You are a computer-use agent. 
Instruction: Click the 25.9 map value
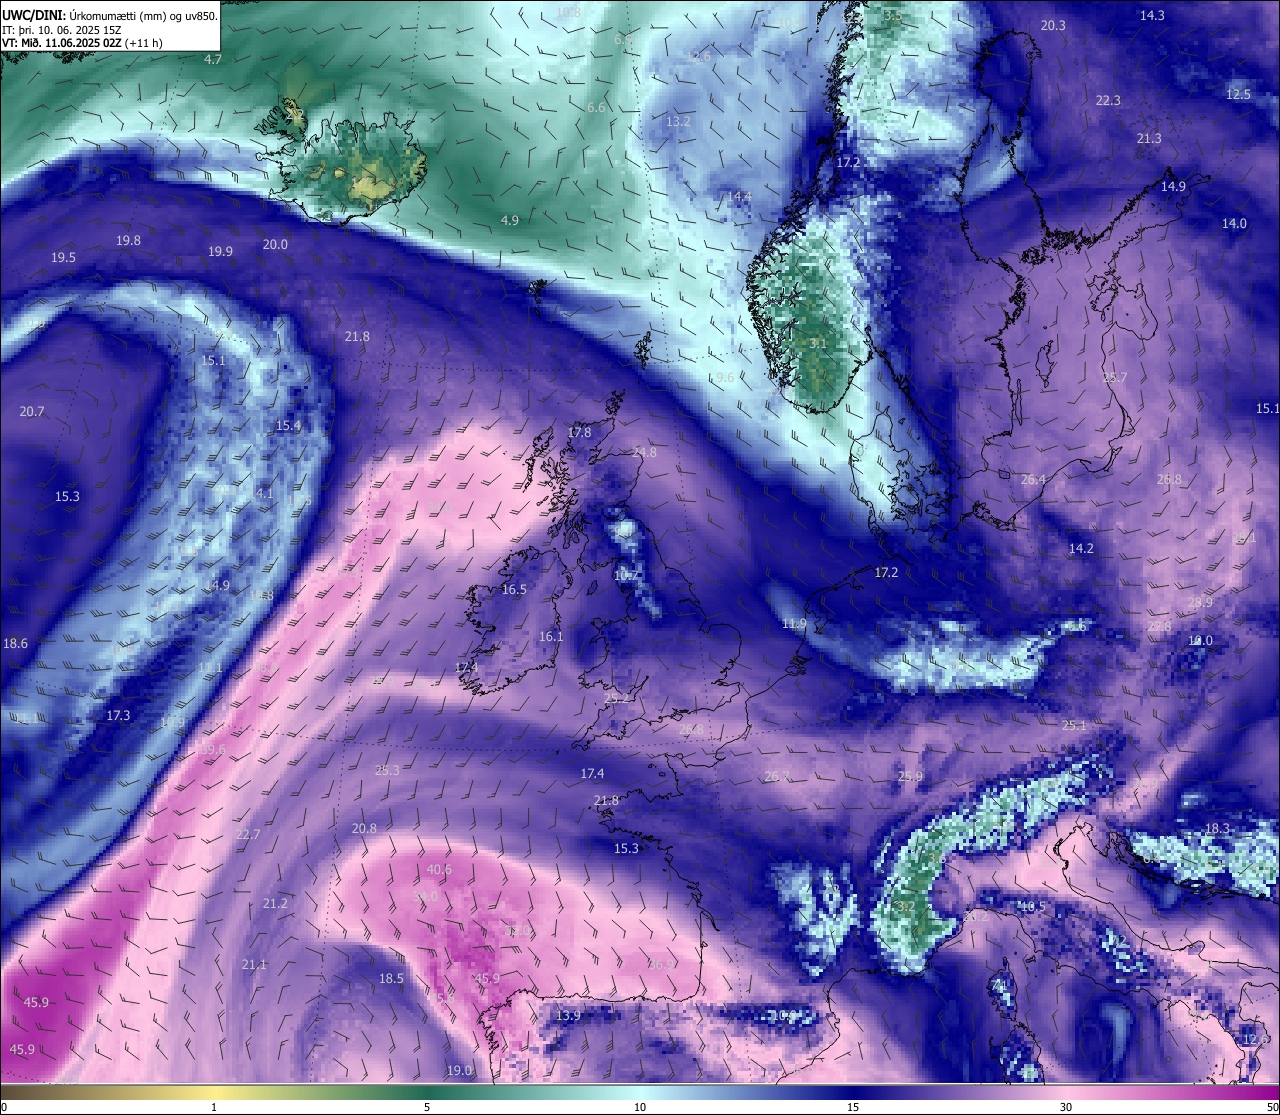[910, 777]
